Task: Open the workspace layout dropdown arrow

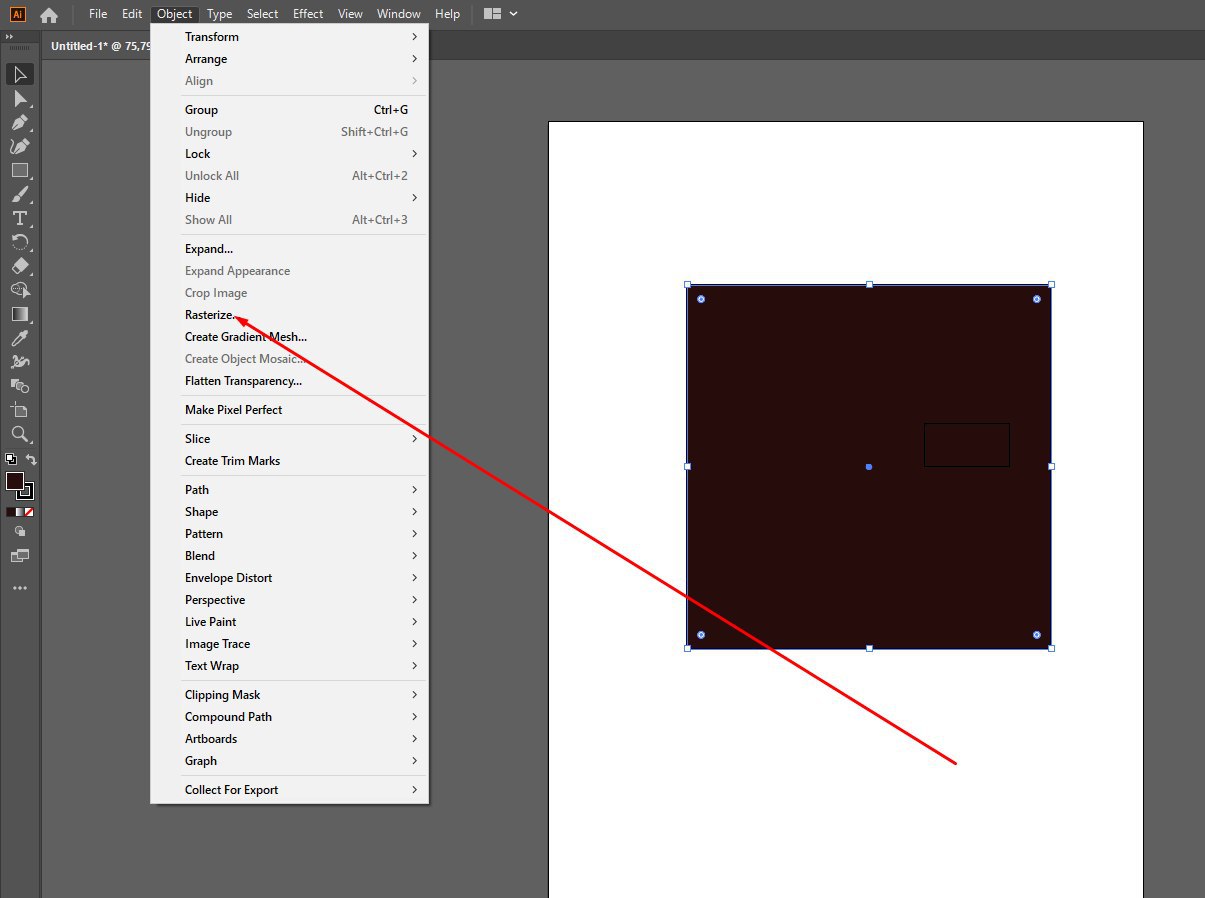Action: (514, 14)
